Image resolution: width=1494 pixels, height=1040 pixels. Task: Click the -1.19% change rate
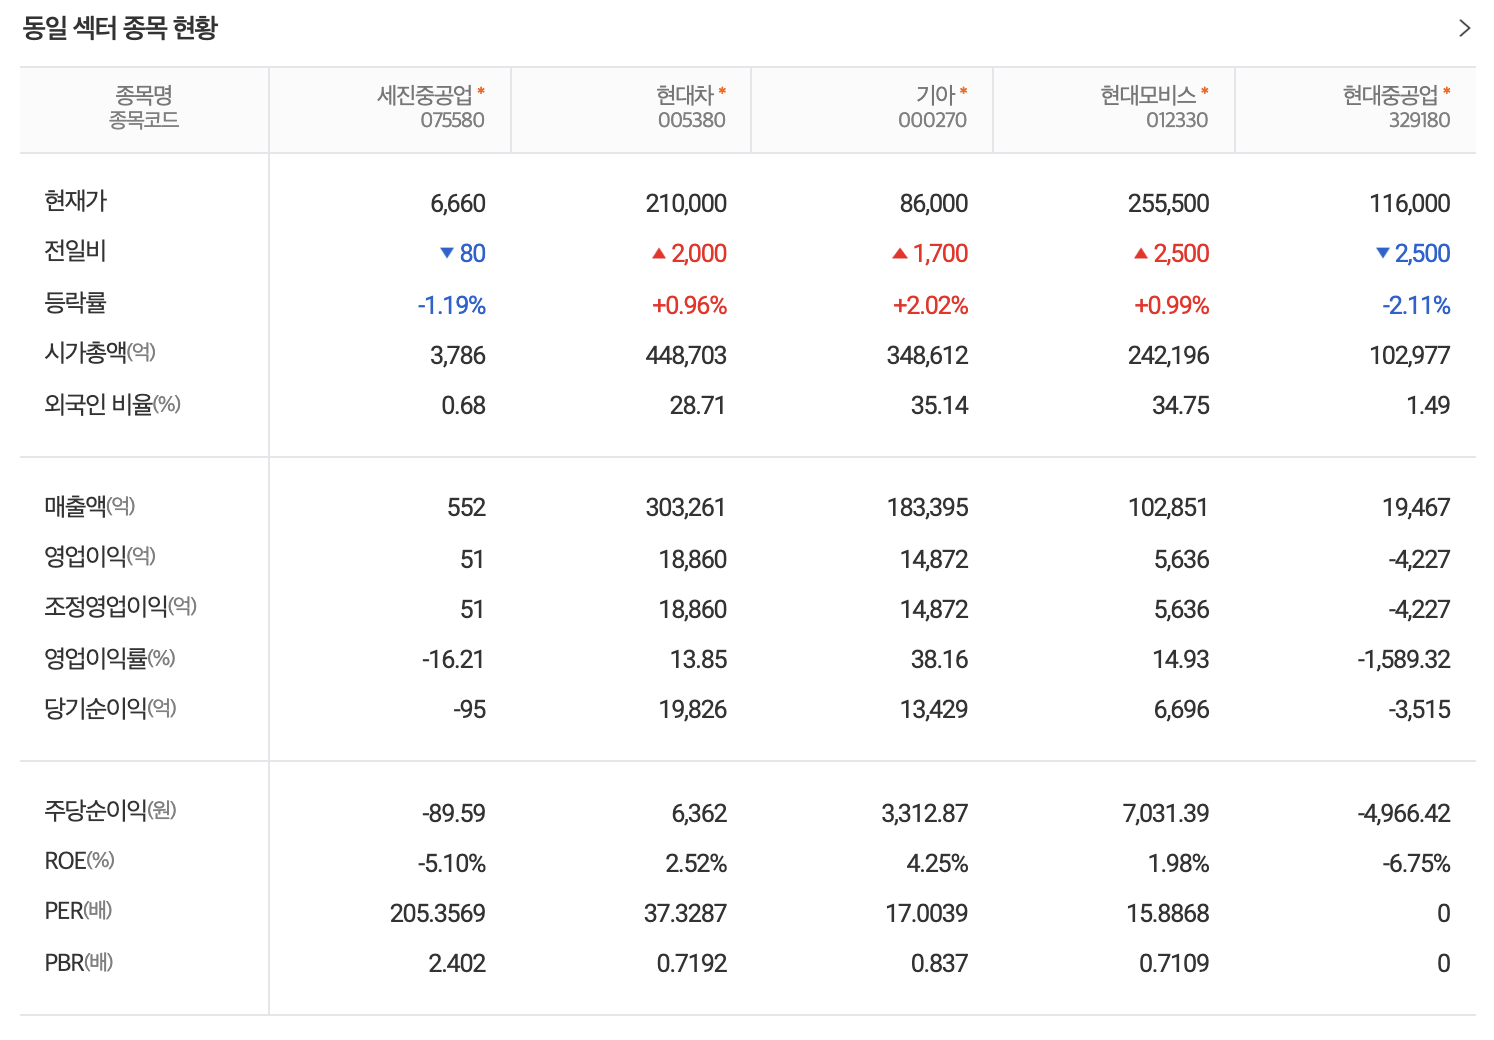452,305
